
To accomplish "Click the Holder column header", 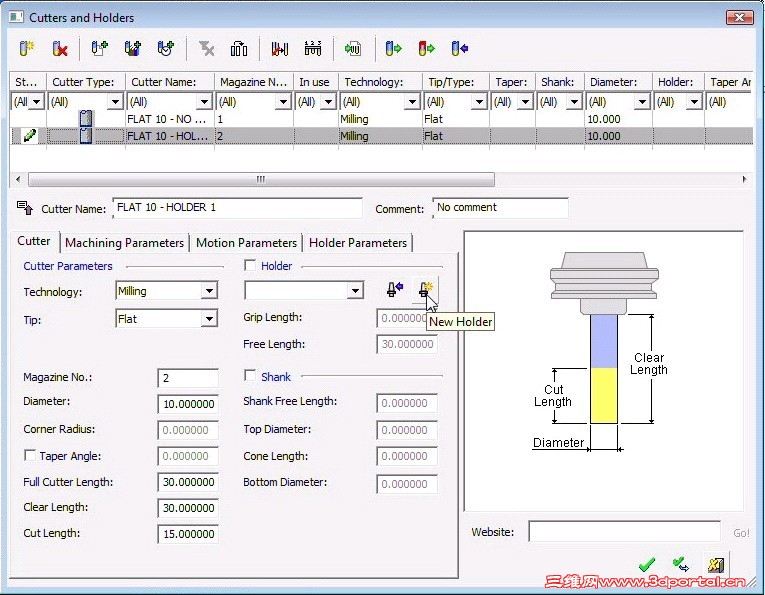I will (x=678, y=82).
